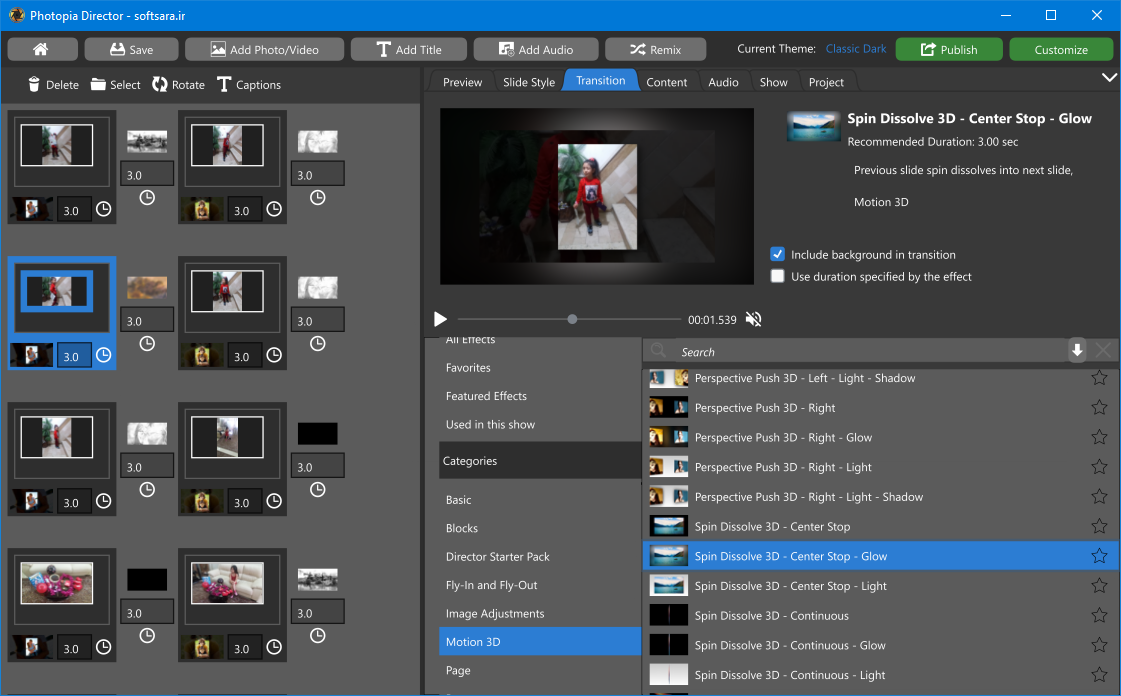Screen dimensions: 1121x696
Task: Enable Use duration specified by the effect
Action: point(778,277)
